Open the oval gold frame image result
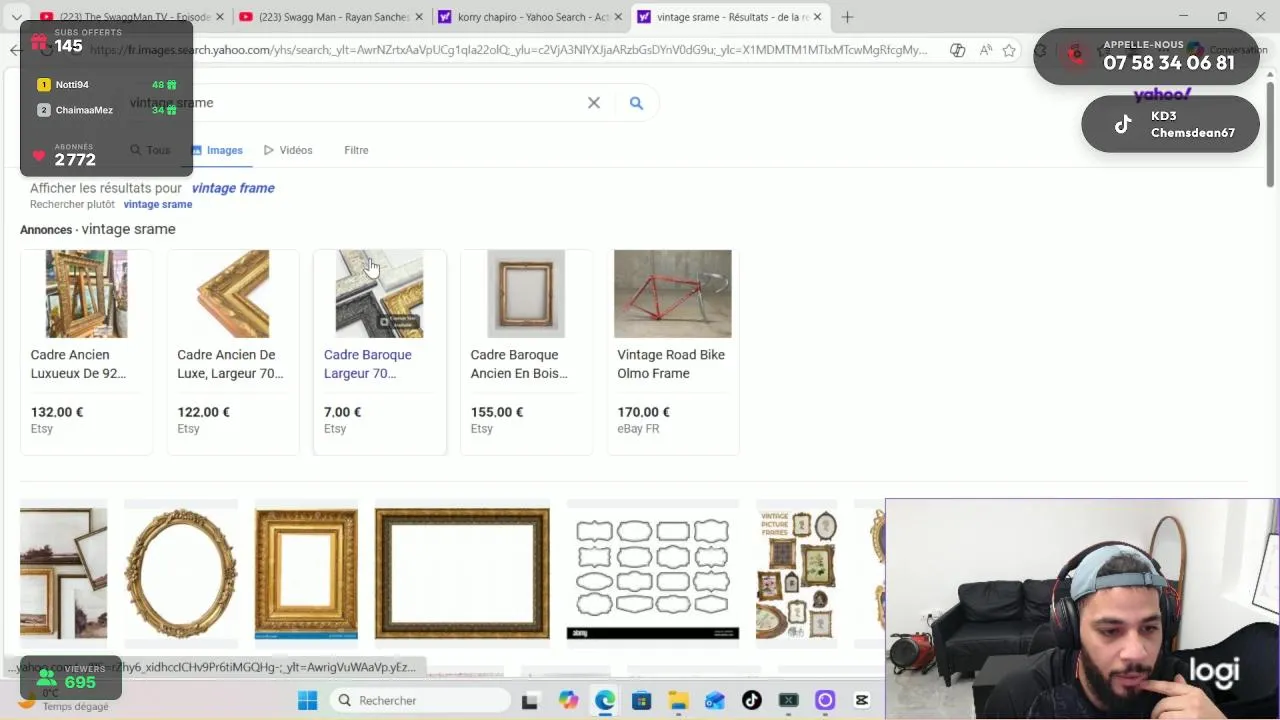Screen dimensions: 1280x720 click(x=181, y=573)
